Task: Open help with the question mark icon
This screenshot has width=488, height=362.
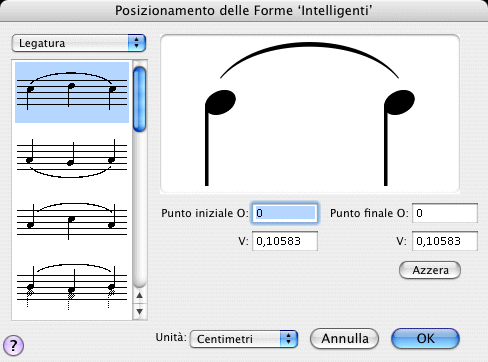Action: point(13,345)
